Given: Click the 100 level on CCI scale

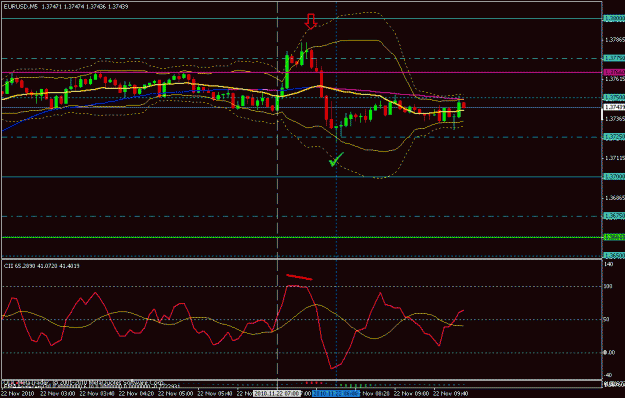Looking at the screenshot, I should [x=609, y=286].
